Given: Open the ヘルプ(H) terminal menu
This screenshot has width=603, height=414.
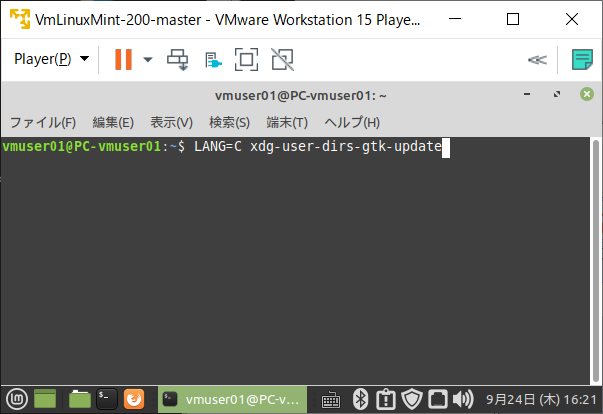Looking at the screenshot, I should 352,122.
